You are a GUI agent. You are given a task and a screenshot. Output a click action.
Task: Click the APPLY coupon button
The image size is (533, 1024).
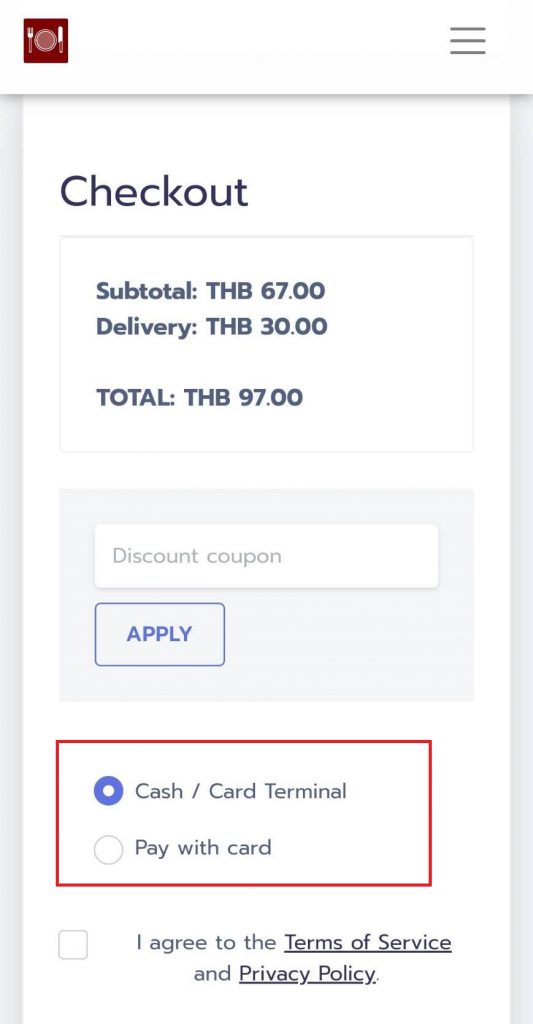coord(159,634)
